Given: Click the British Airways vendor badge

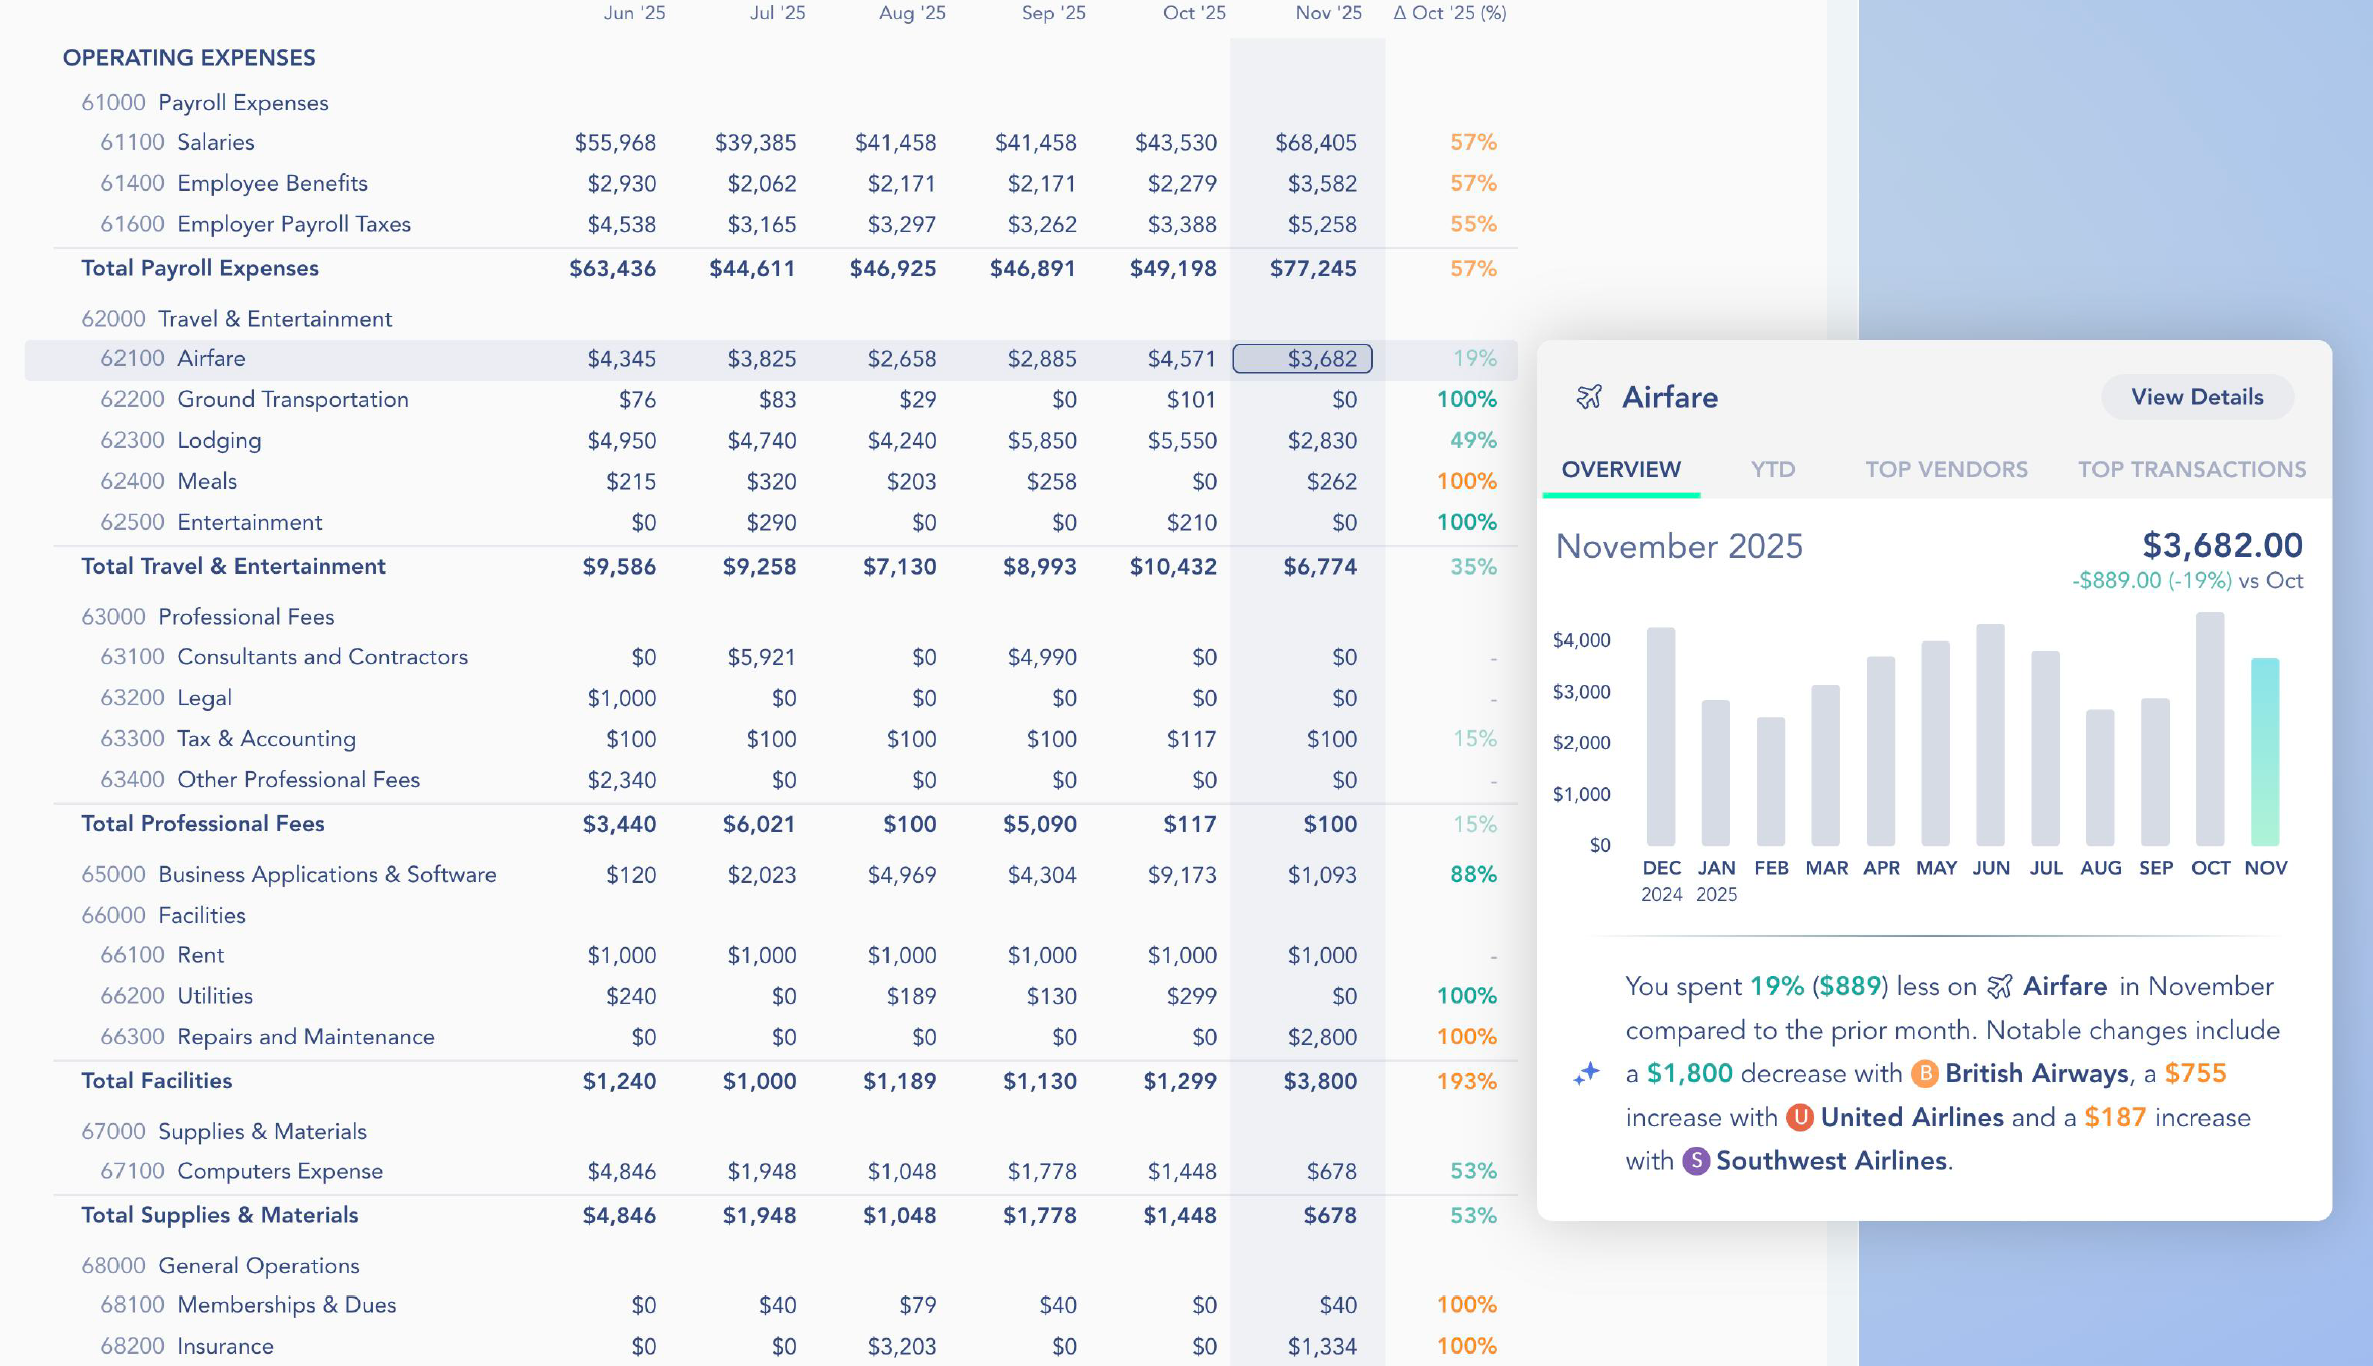Looking at the screenshot, I should [1924, 1074].
